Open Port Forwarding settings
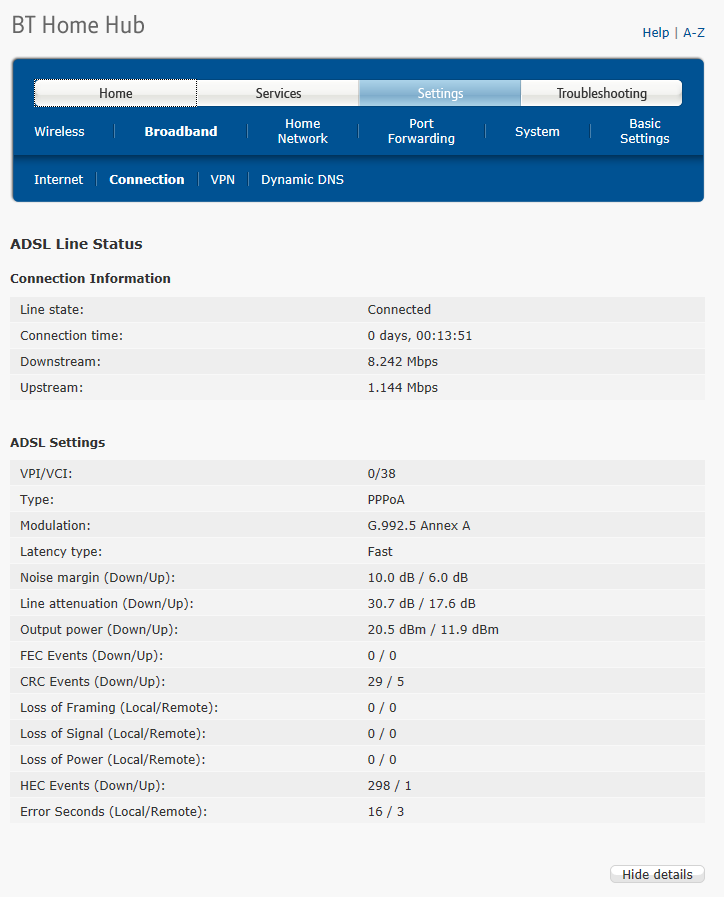Screen dimensions: 724x897 (x=421, y=131)
